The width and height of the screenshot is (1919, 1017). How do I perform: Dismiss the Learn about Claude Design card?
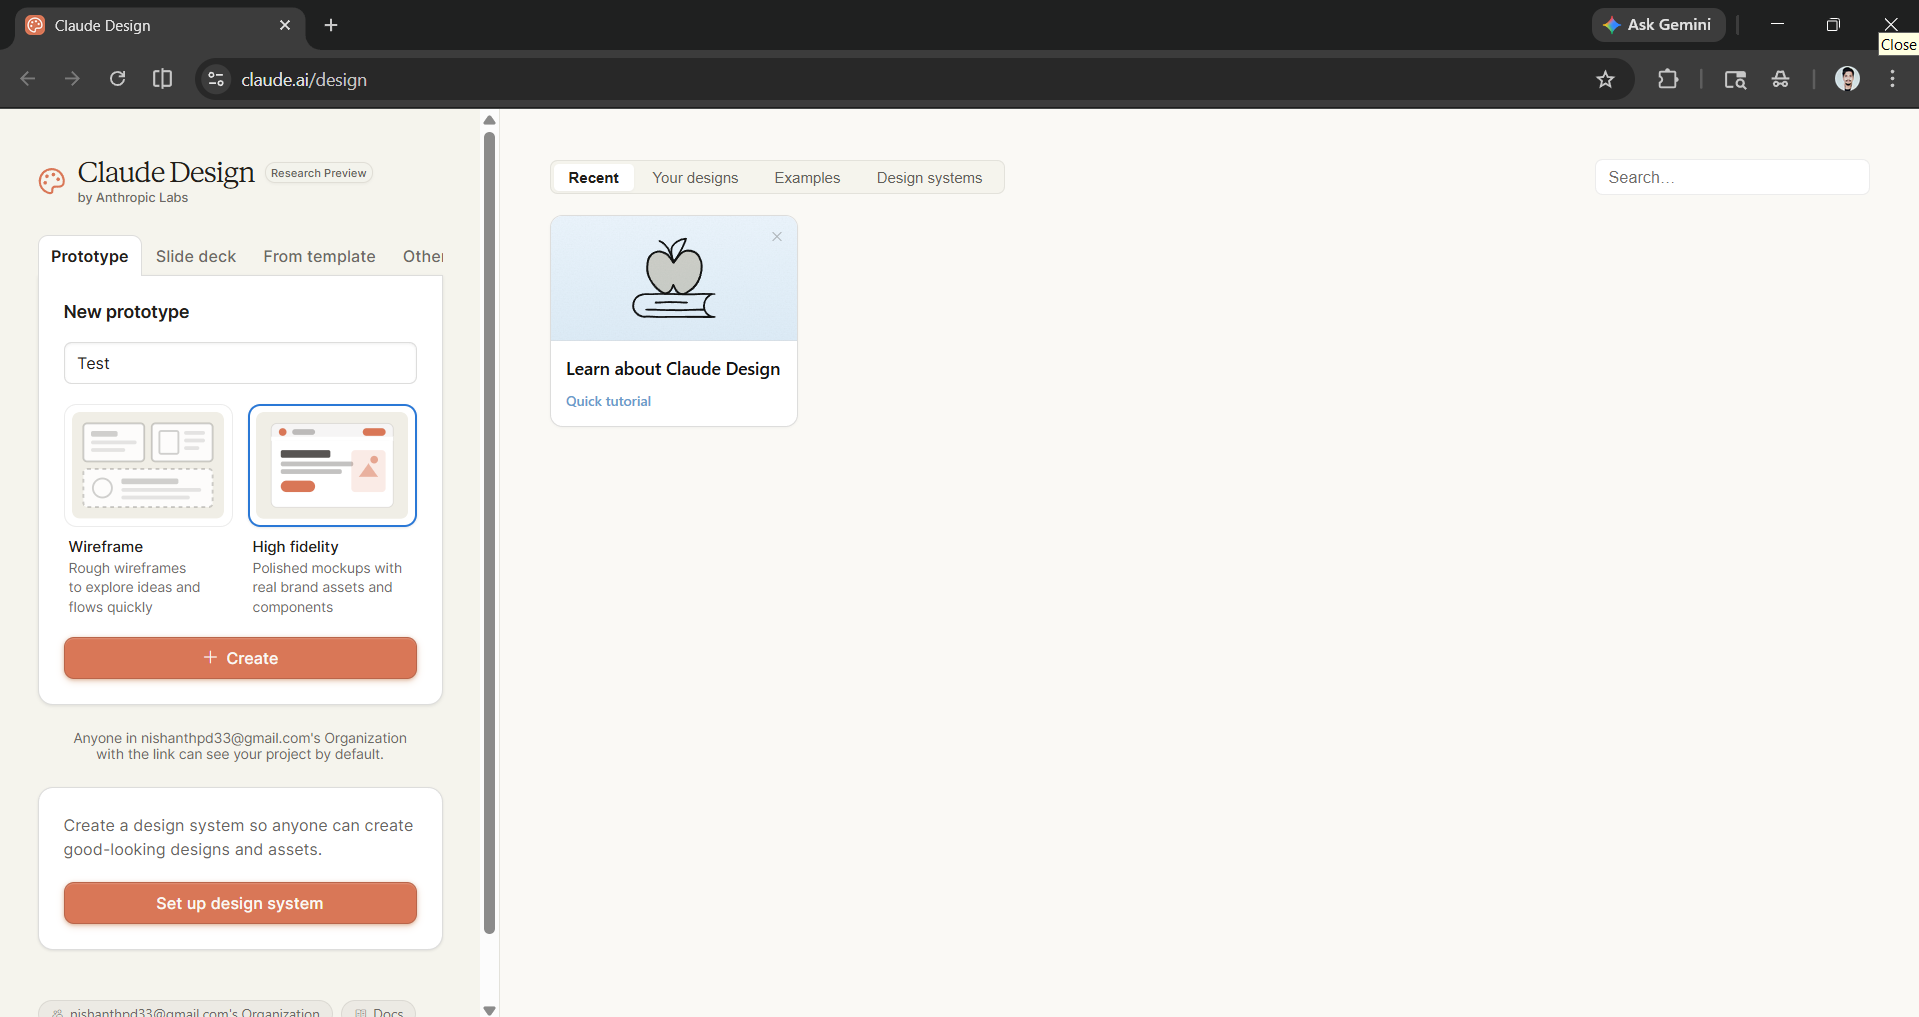coord(777,237)
